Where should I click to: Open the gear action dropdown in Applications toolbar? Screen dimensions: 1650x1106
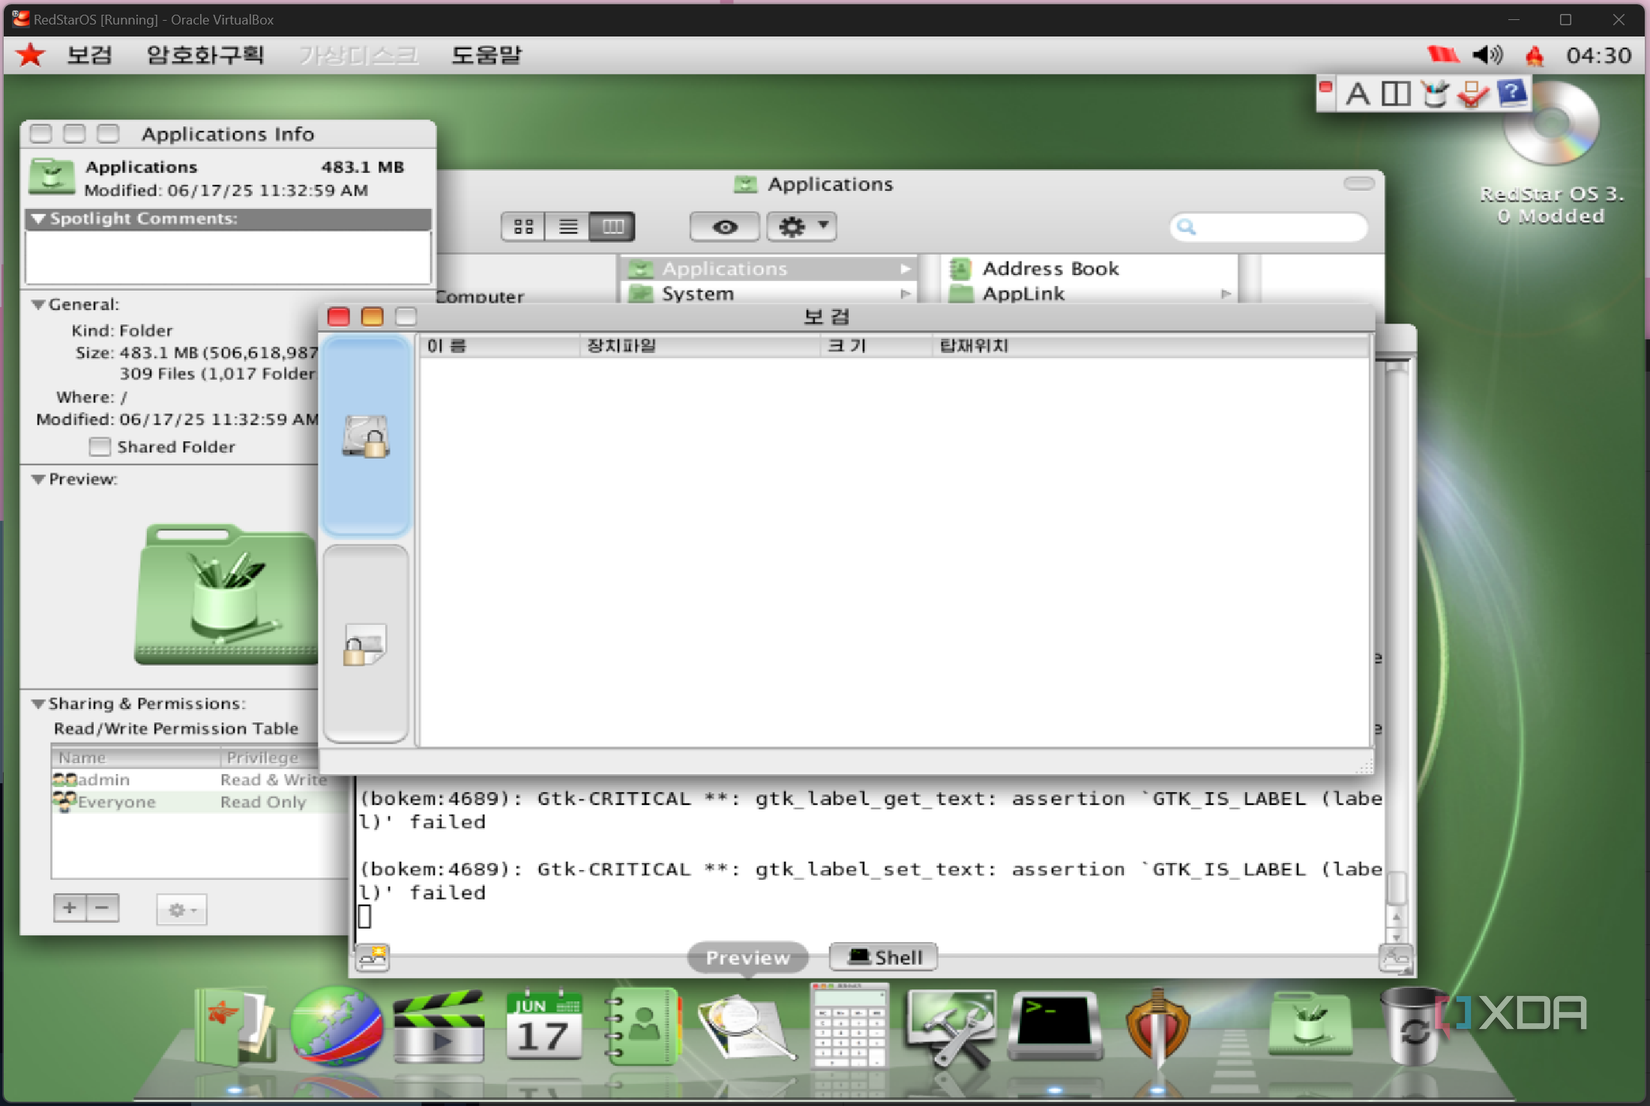pyautogui.click(x=801, y=227)
